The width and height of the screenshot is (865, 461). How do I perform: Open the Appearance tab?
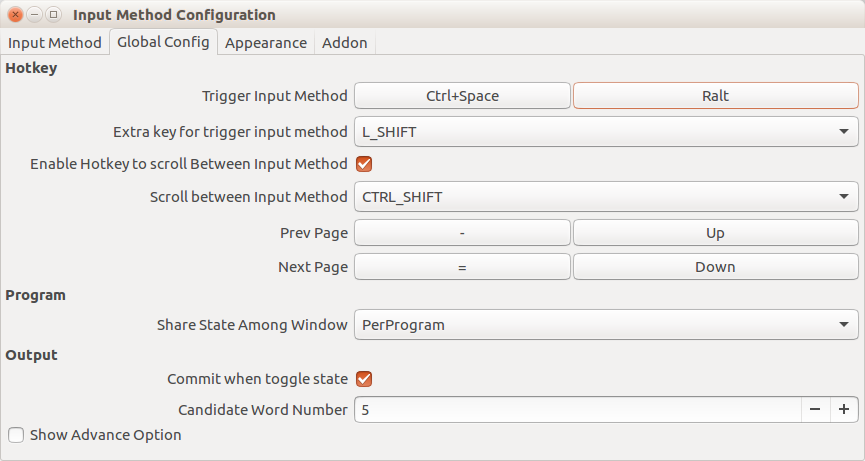(265, 43)
